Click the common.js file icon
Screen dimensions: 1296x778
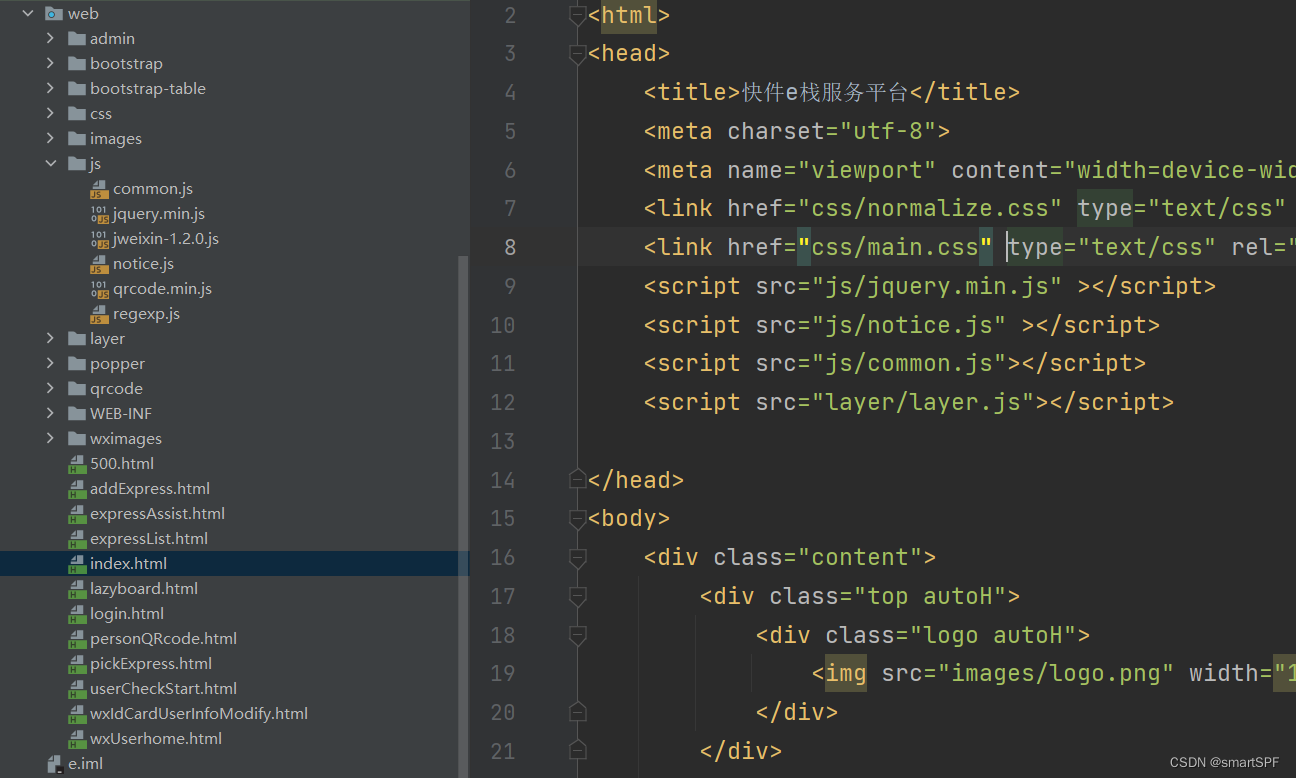[99, 189]
